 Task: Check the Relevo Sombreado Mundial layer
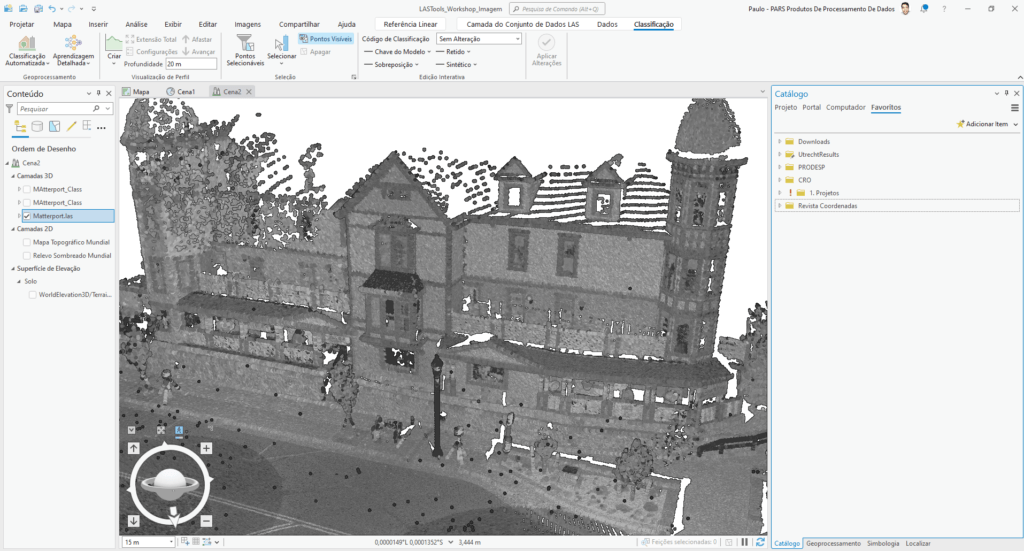pyautogui.click(x=27, y=255)
